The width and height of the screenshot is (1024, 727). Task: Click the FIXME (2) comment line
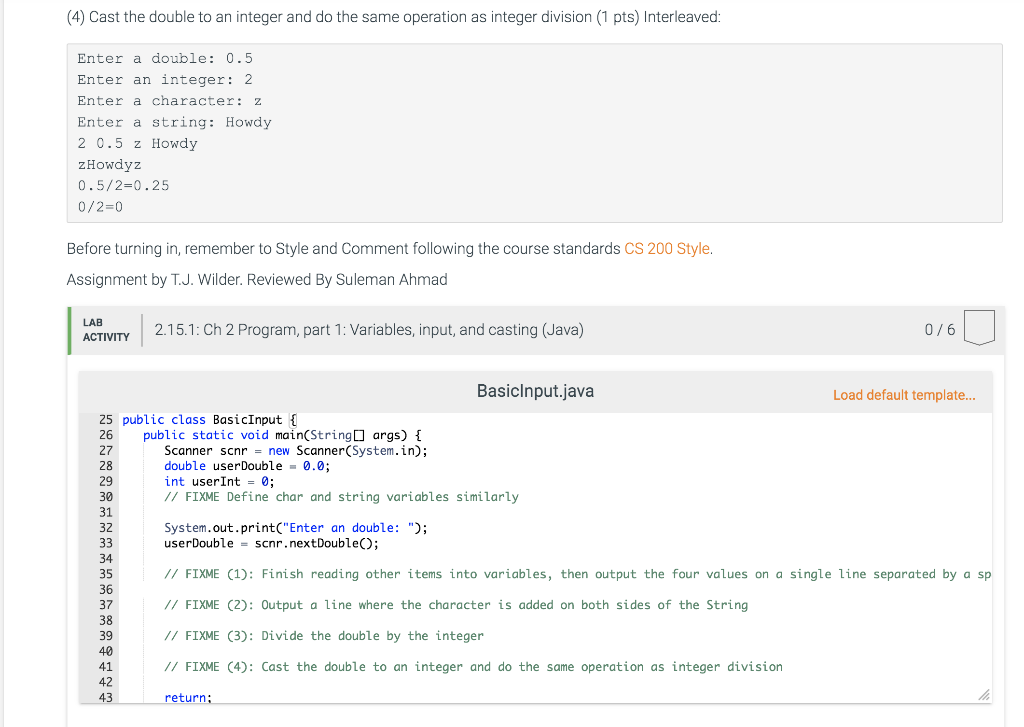pyautogui.click(x=456, y=605)
